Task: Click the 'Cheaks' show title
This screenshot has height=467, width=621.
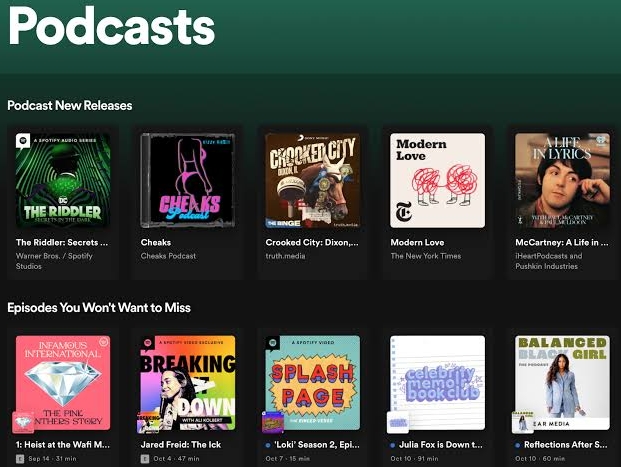Action: click(156, 242)
